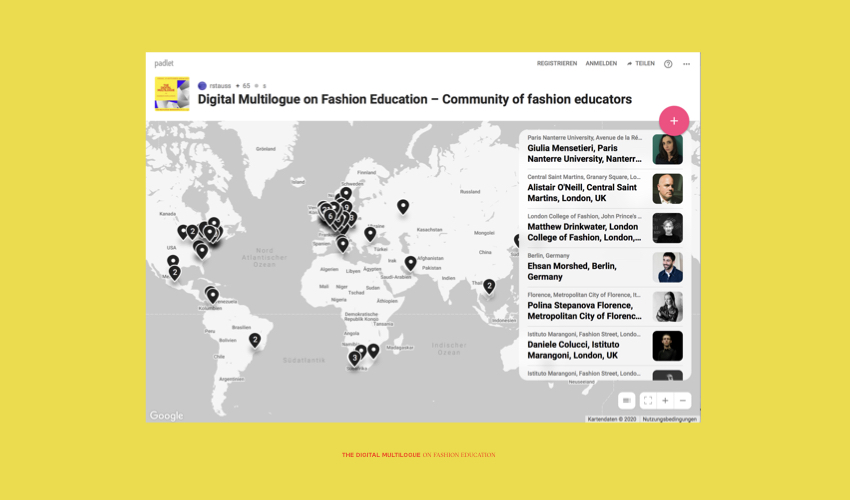Open the help question mark icon
Viewport: 850px width, 500px height.
point(668,64)
